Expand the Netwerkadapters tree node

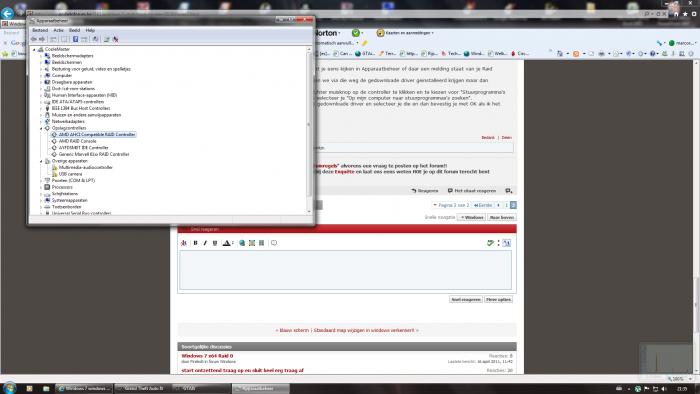coord(41,121)
